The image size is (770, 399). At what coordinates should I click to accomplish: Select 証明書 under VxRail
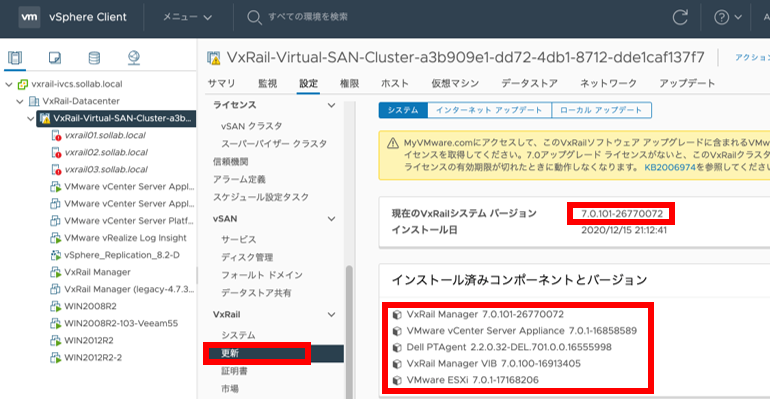(x=234, y=372)
